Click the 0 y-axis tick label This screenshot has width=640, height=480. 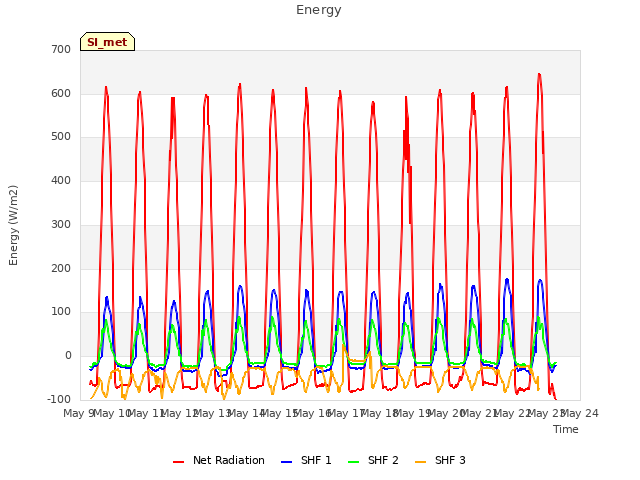pos(68,356)
